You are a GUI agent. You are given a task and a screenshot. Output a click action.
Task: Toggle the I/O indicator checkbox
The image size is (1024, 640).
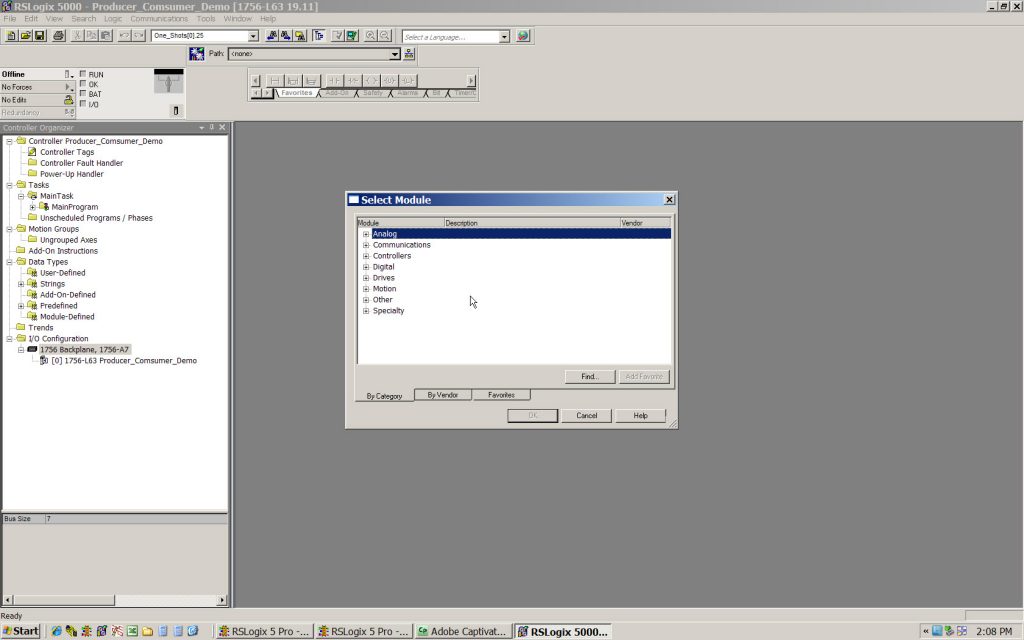[x=83, y=103]
